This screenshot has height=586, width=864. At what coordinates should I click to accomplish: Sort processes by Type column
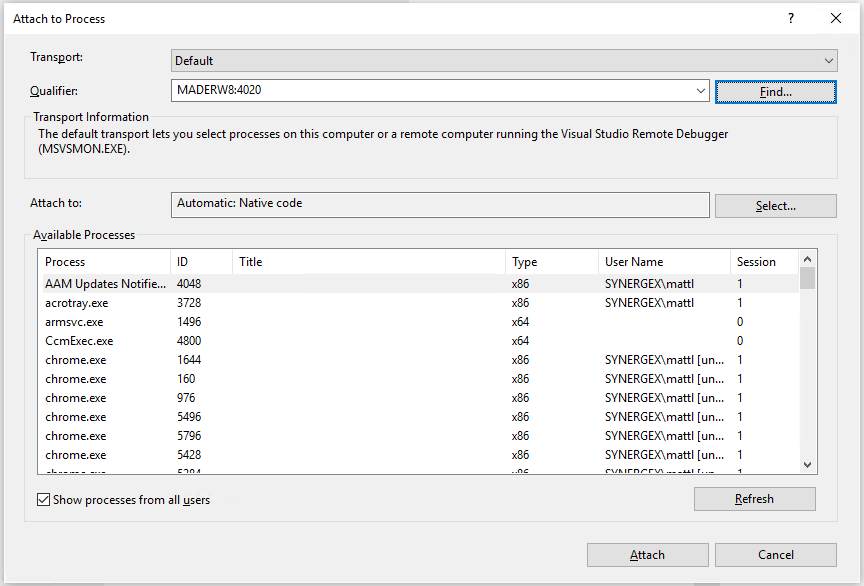pyautogui.click(x=551, y=262)
